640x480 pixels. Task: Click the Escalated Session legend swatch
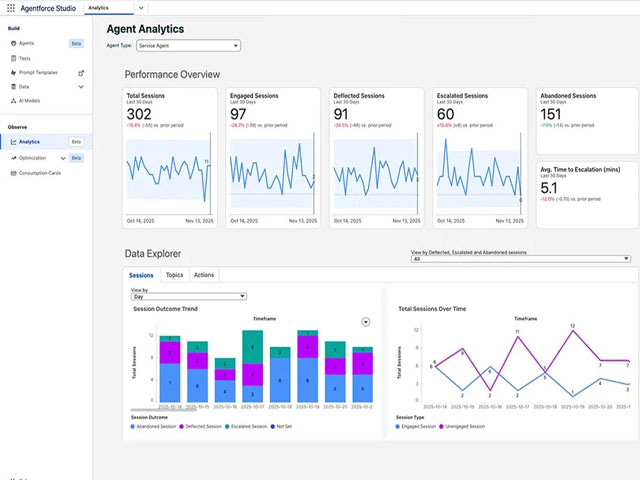pos(227,427)
